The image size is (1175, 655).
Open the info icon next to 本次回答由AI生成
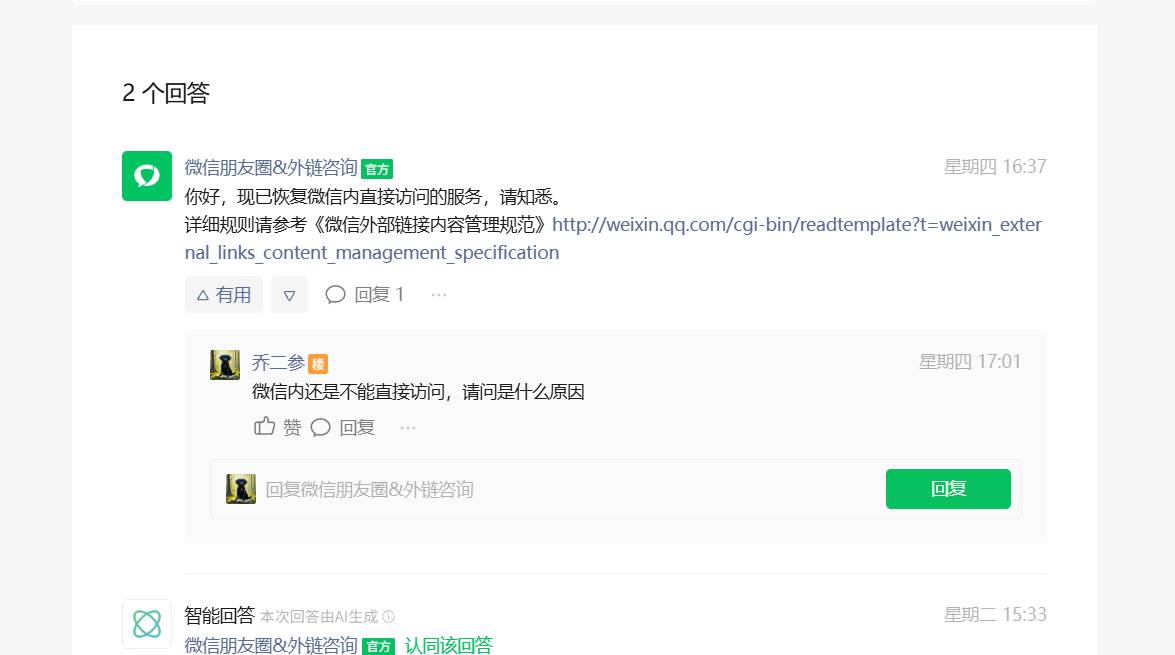tap(388, 617)
